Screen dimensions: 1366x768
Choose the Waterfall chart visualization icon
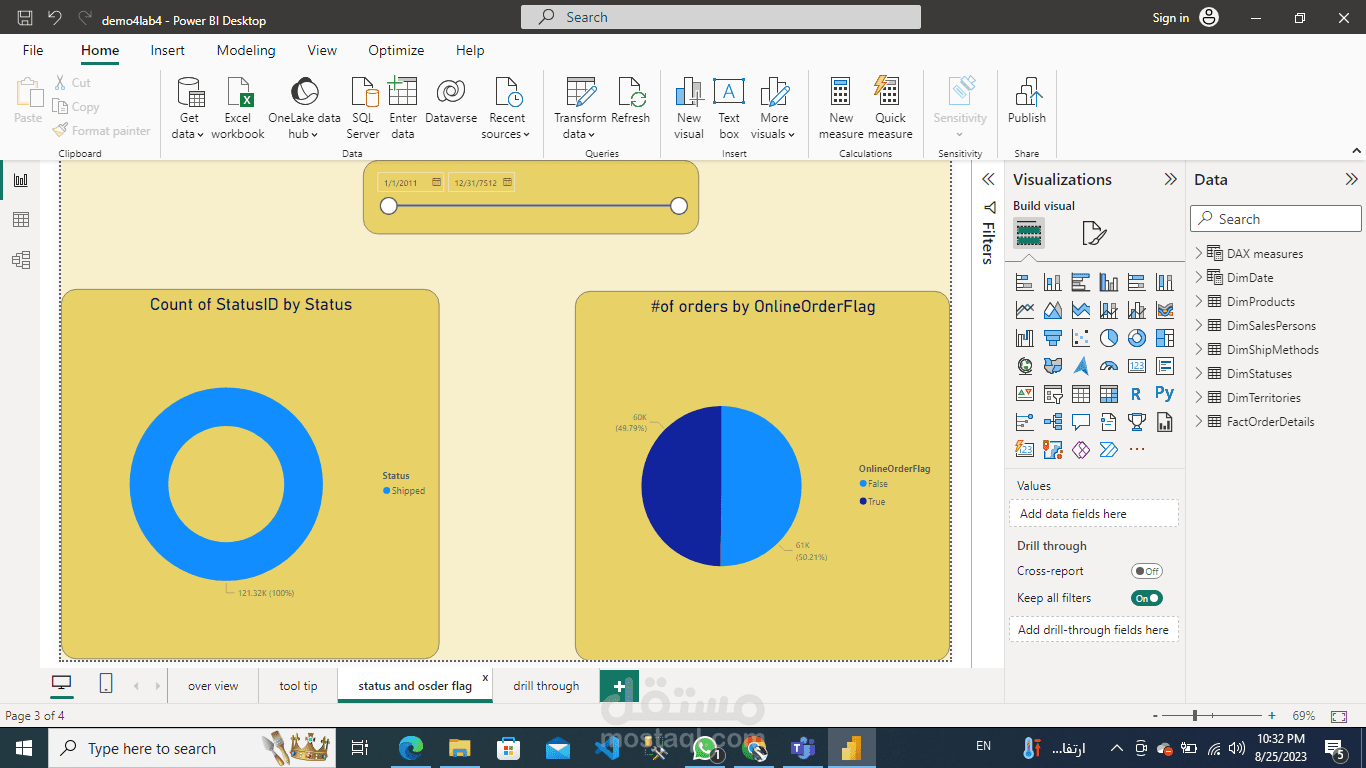click(1024, 338)
